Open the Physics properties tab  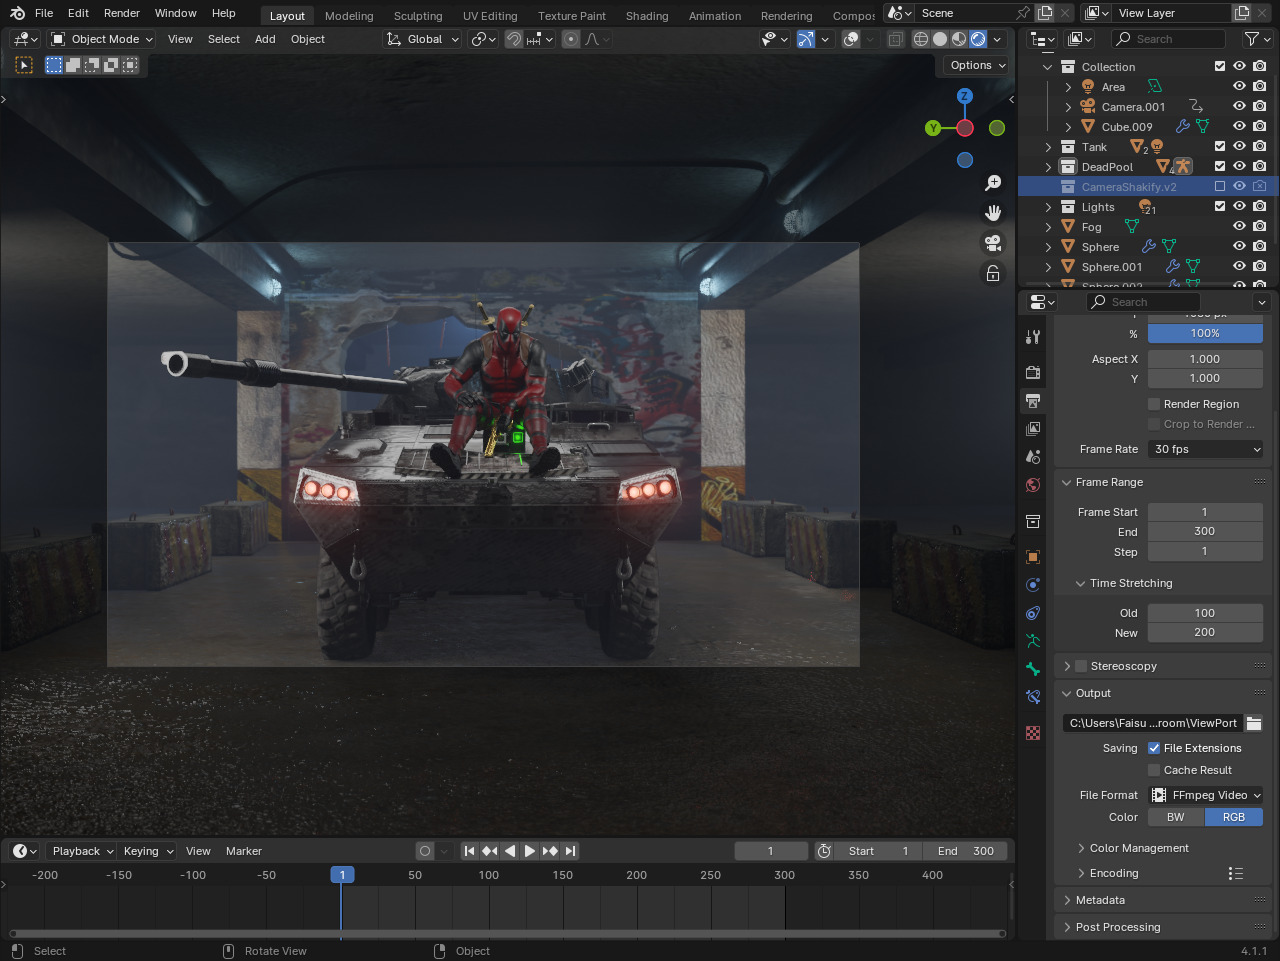(x=1033, y=585)
